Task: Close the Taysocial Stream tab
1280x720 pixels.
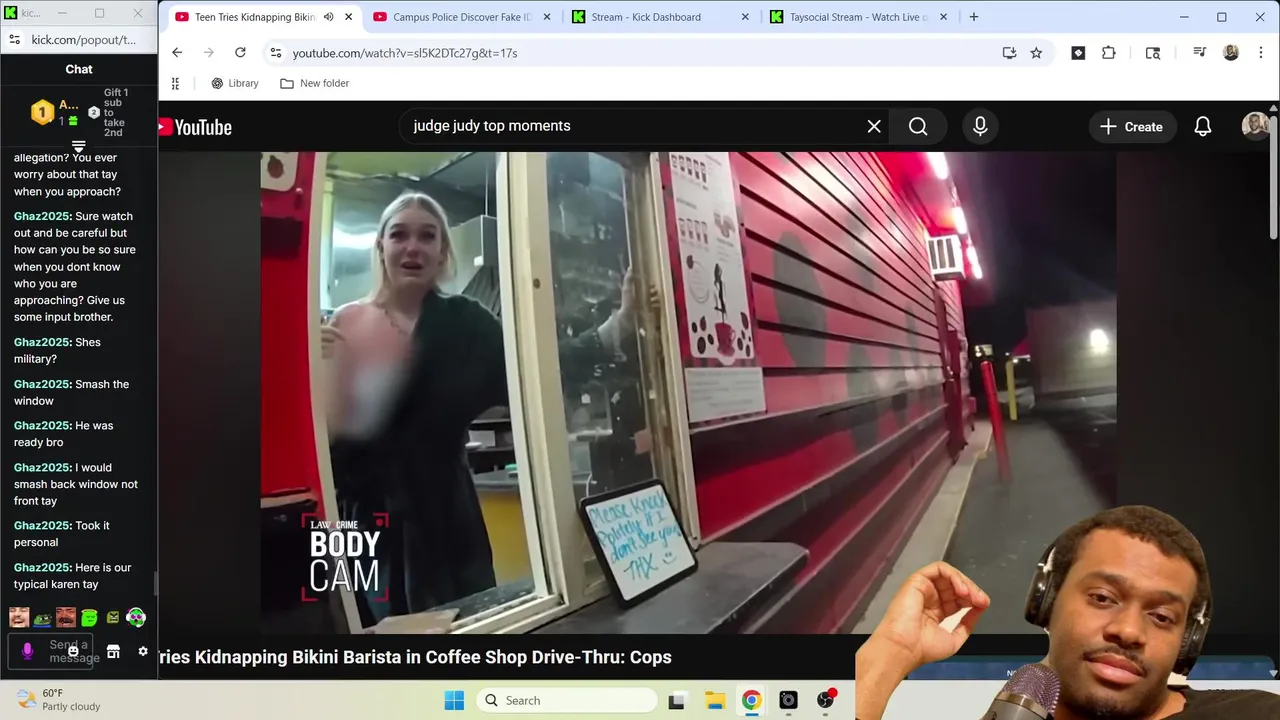Action: tap(942, 17)
